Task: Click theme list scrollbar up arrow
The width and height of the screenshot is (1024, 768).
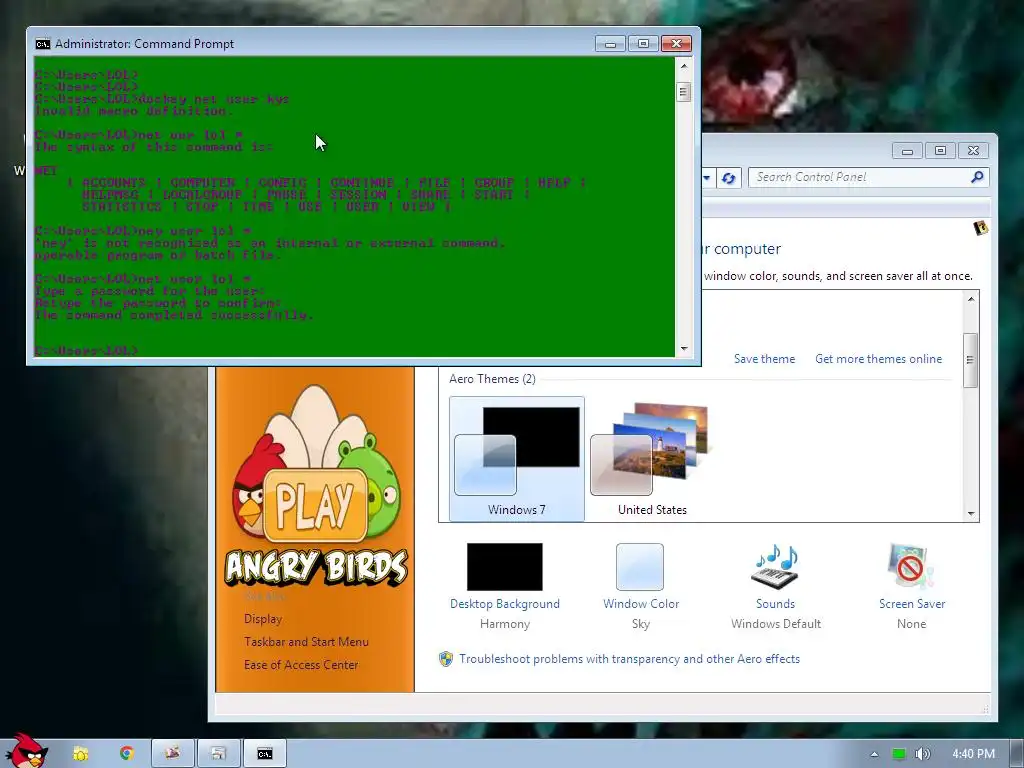Action: (971, 298)
